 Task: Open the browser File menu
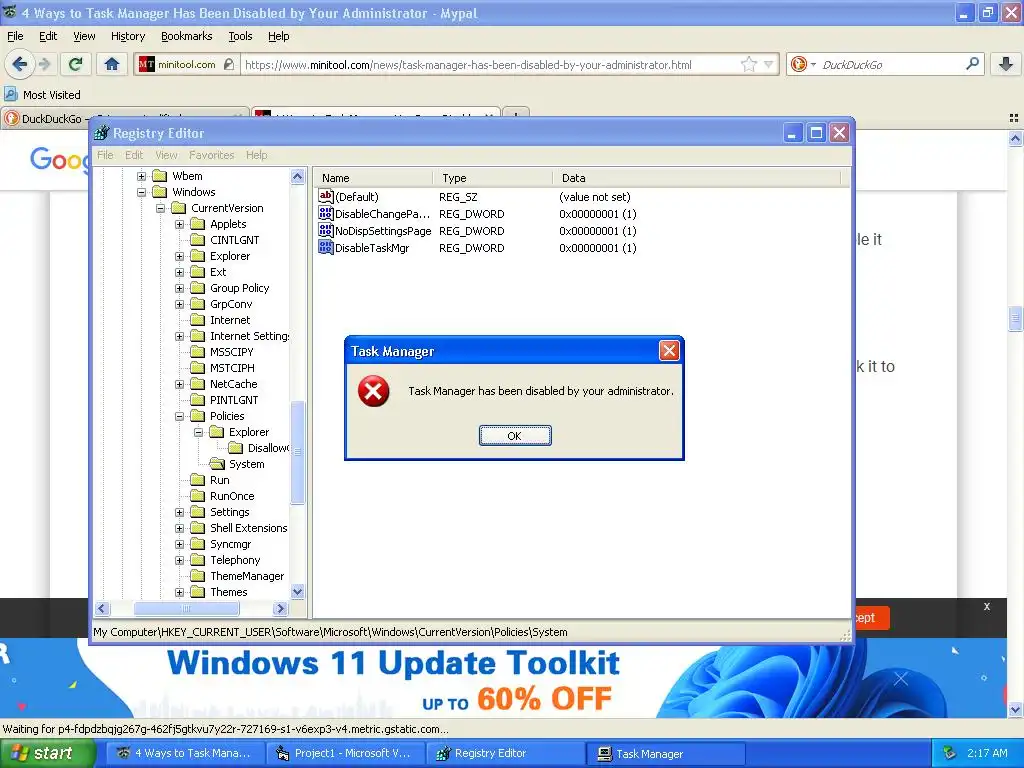[15, 36]
